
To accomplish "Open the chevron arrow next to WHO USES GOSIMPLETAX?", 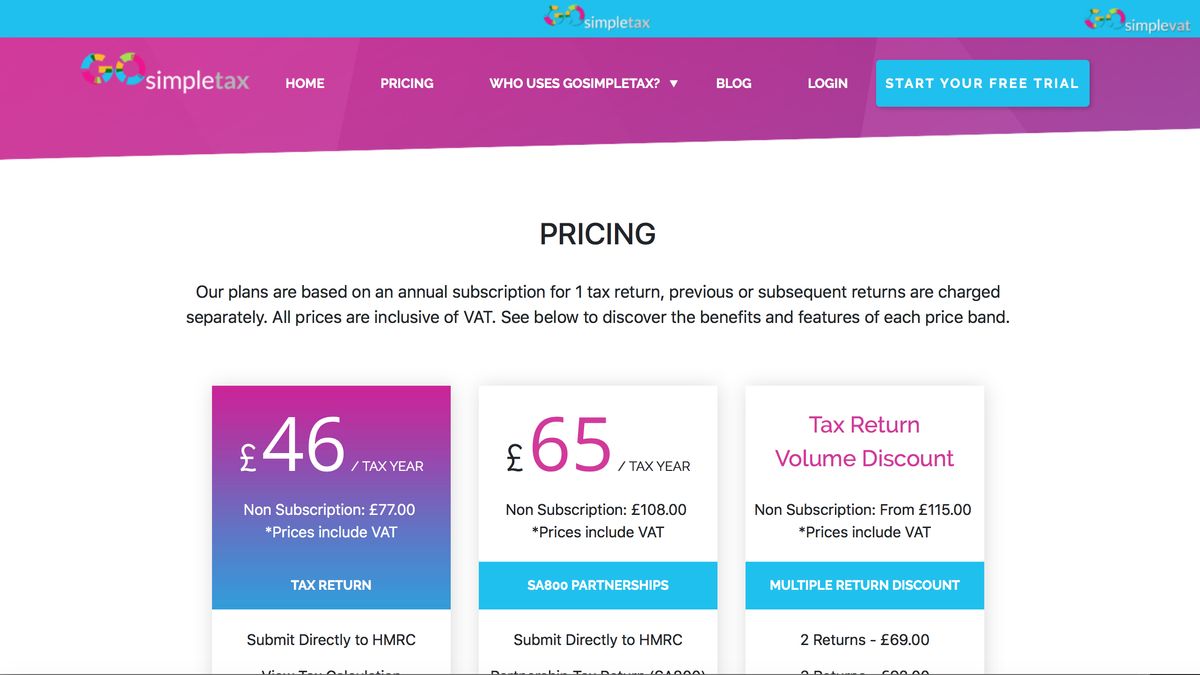I will pos(673,84).
